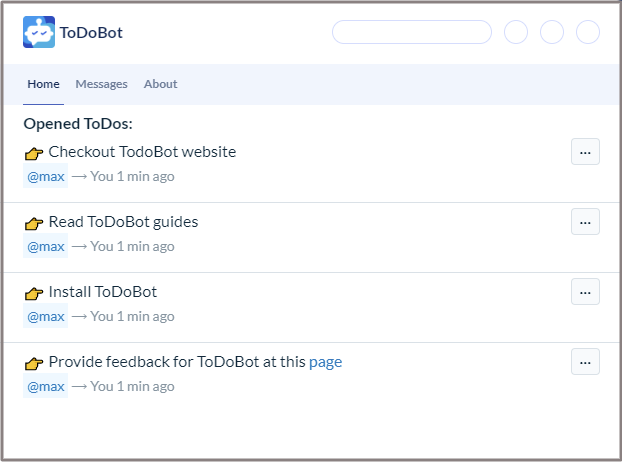The image size is (622, 463).
Task: Click the hand icon beside Read ToDoBot guides
Action: 34,223
